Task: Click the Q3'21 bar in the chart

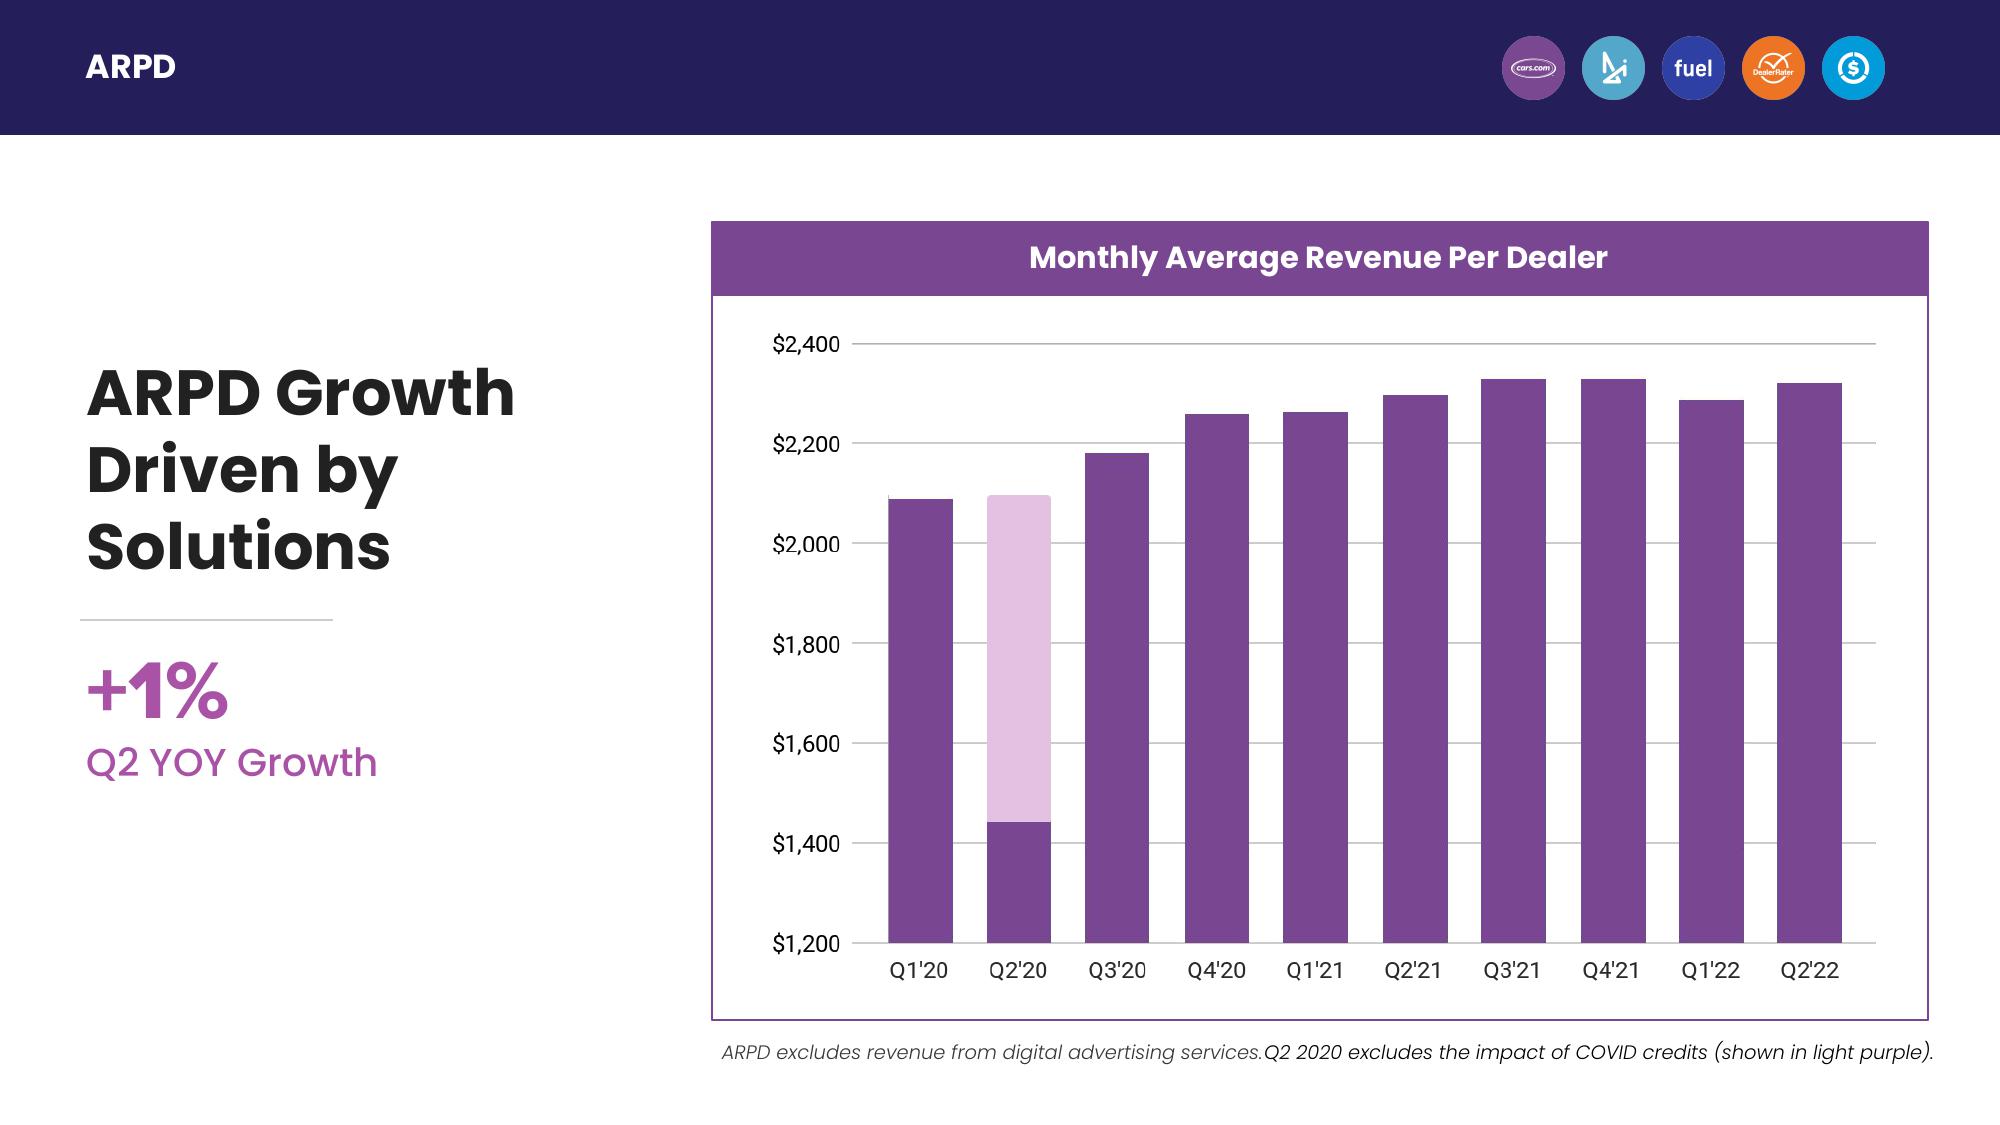Action: pyautogui.click(x=1513, y=660)
